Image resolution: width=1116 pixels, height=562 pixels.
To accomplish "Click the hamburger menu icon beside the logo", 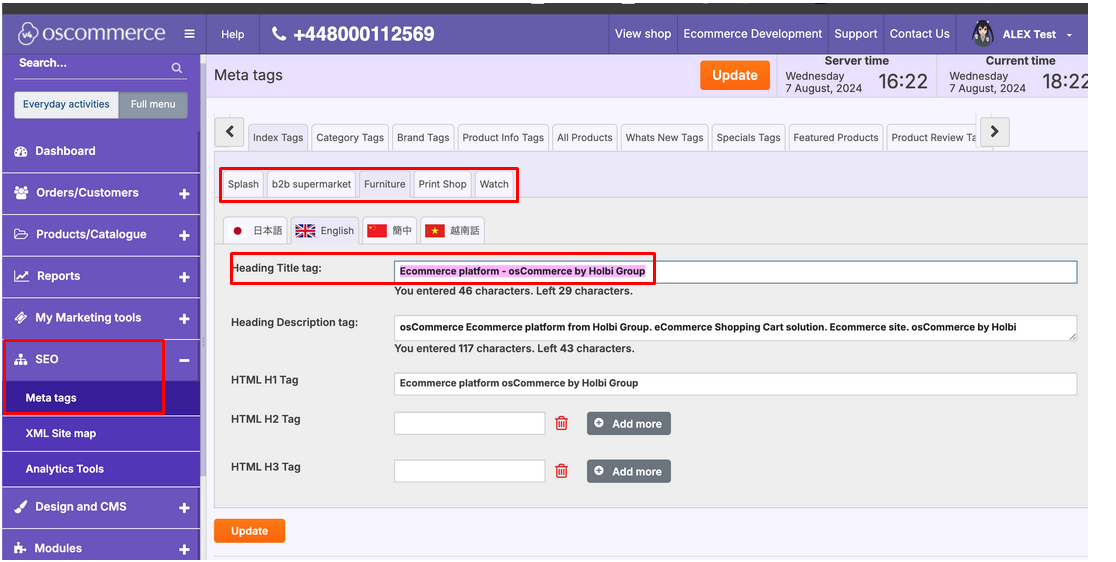I will tap(189, 34).
